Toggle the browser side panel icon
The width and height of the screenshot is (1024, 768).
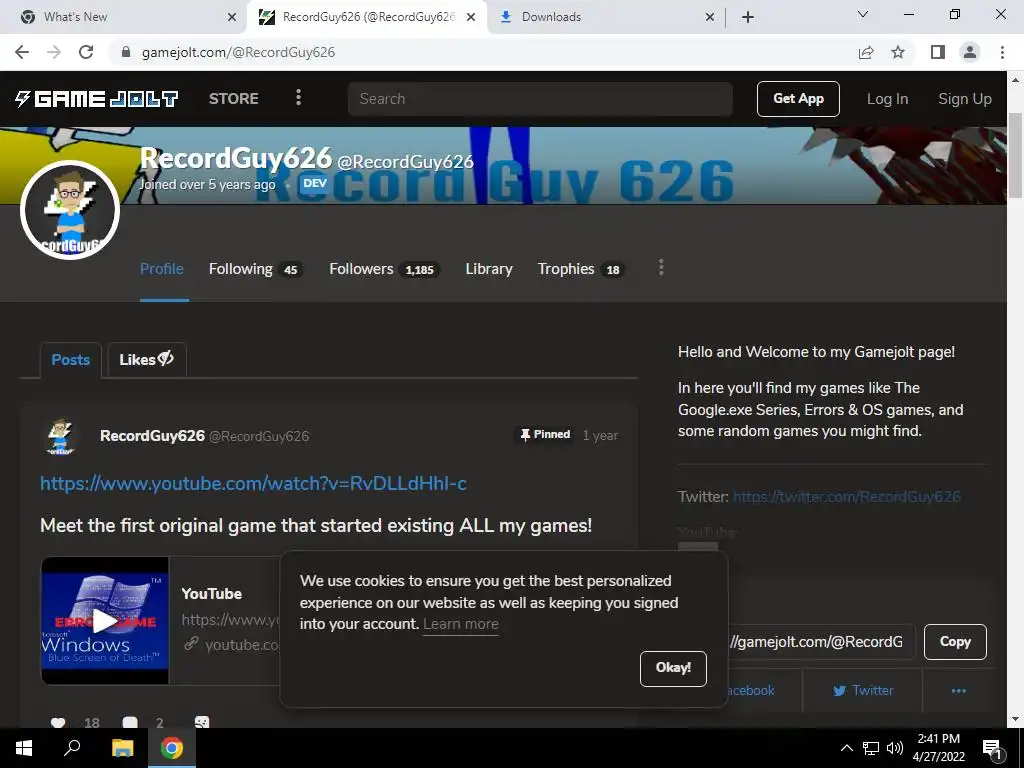click(x=937, y=52)
